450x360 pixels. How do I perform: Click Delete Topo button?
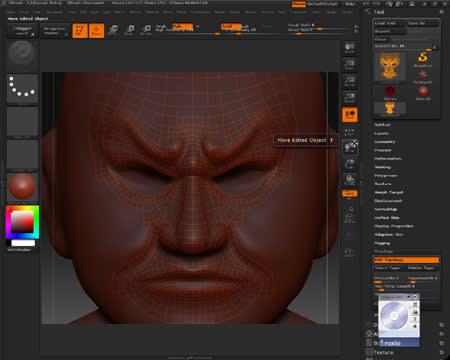coord(422,268)
